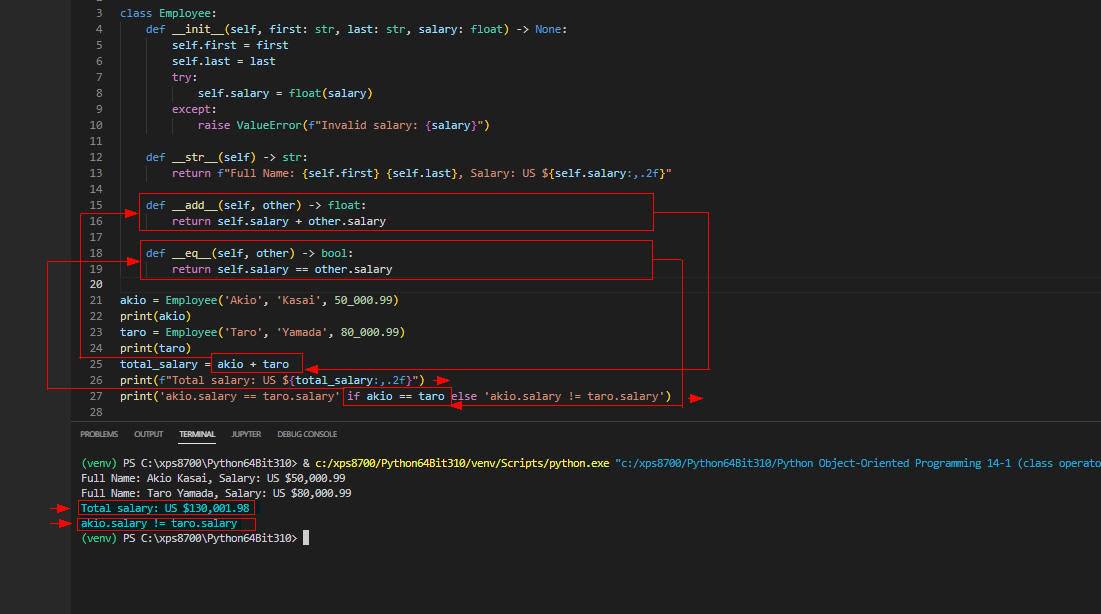
Task: Click the '__init__' method definition line
Action: click(356, 30)
